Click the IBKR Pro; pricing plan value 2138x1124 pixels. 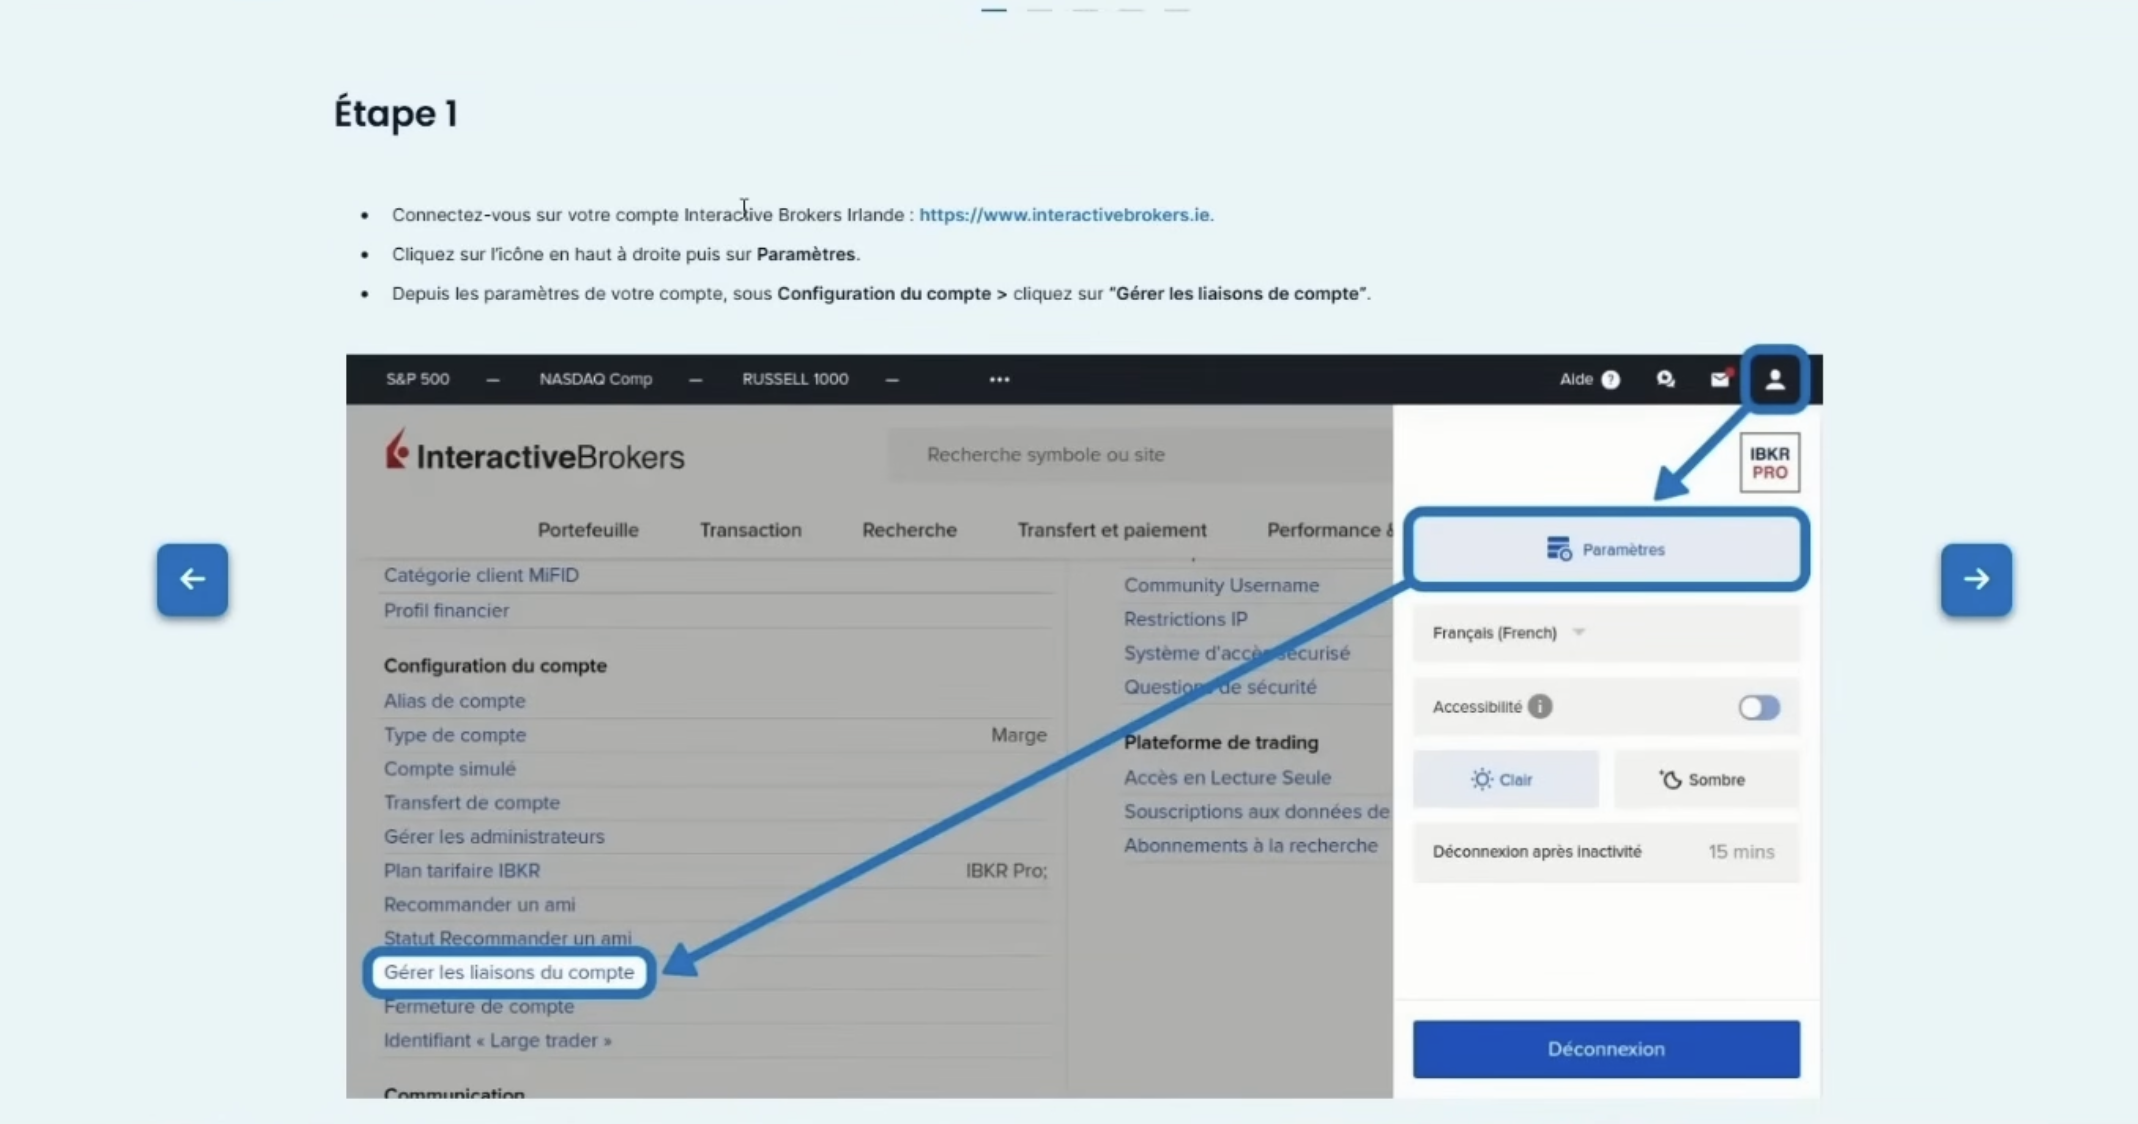click(1006, 871)
